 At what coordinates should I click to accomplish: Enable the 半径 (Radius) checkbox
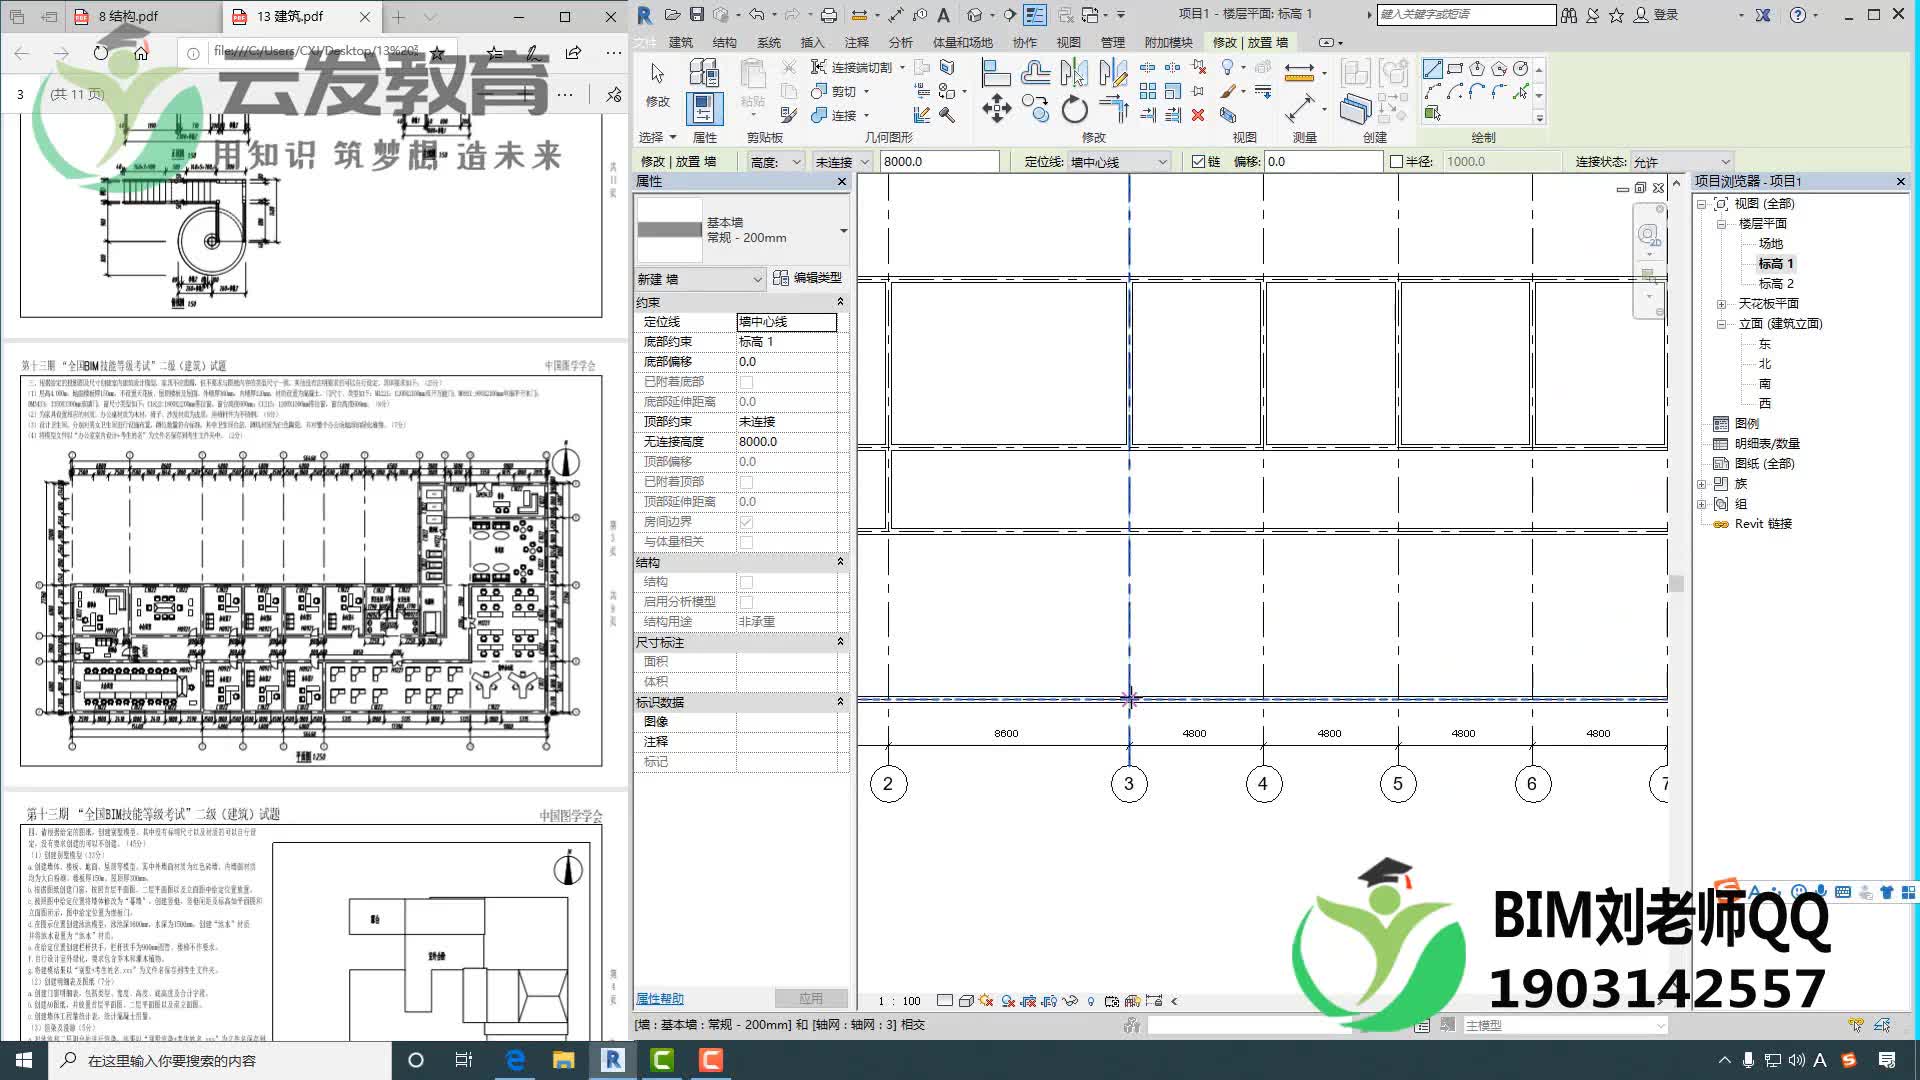[1397, 162]
